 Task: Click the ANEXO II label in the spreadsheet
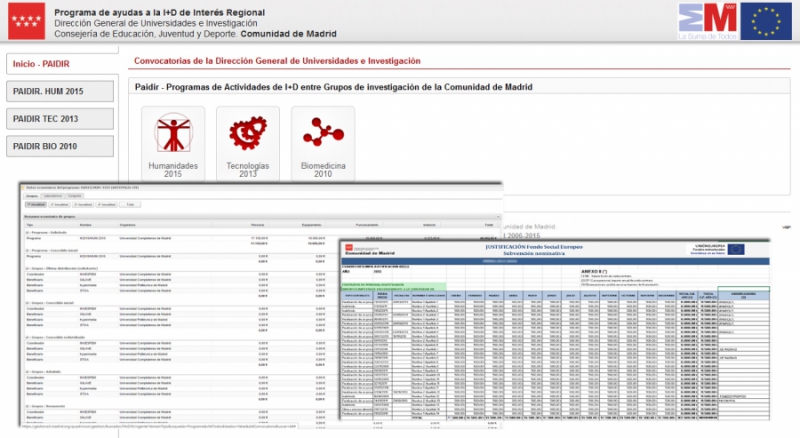(x=594, y=272)
